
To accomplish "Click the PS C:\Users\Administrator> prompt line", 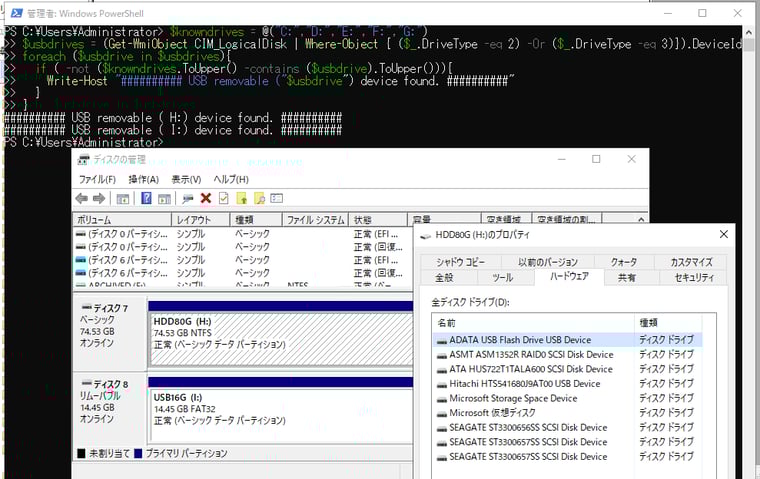I will 83,142.
